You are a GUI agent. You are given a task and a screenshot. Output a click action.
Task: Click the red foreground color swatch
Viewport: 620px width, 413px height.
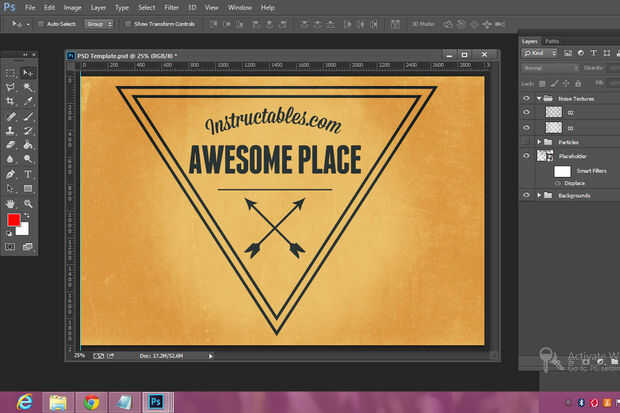click(x=13, y=220)
